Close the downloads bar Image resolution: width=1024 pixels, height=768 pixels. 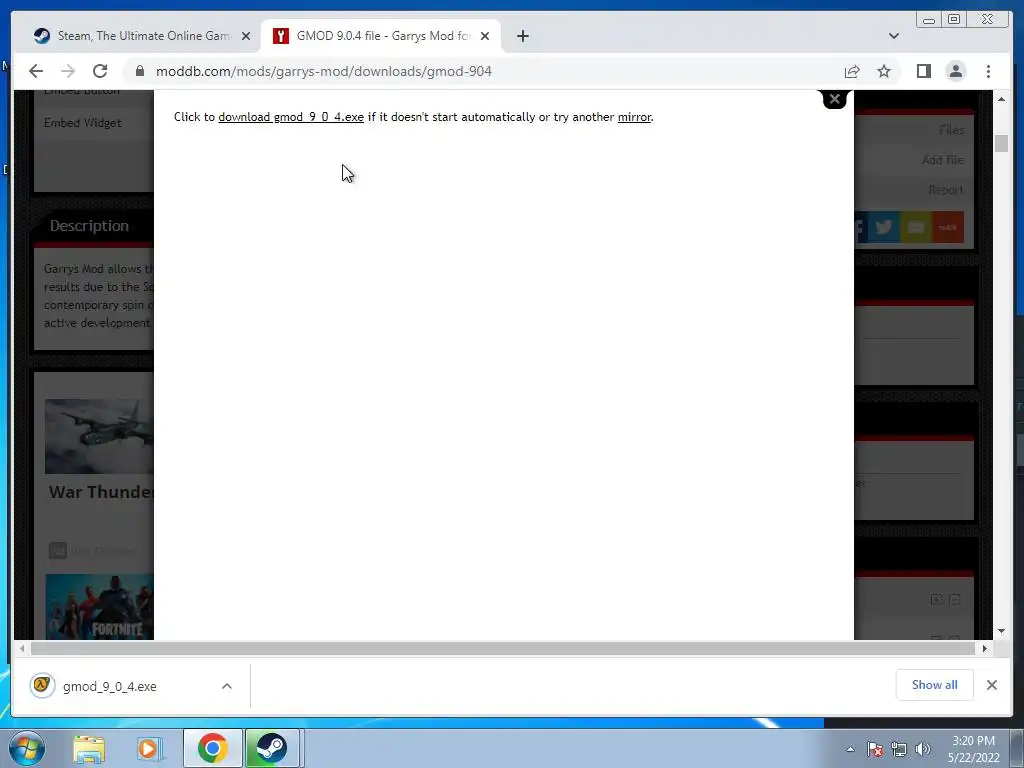click(991, 684)
